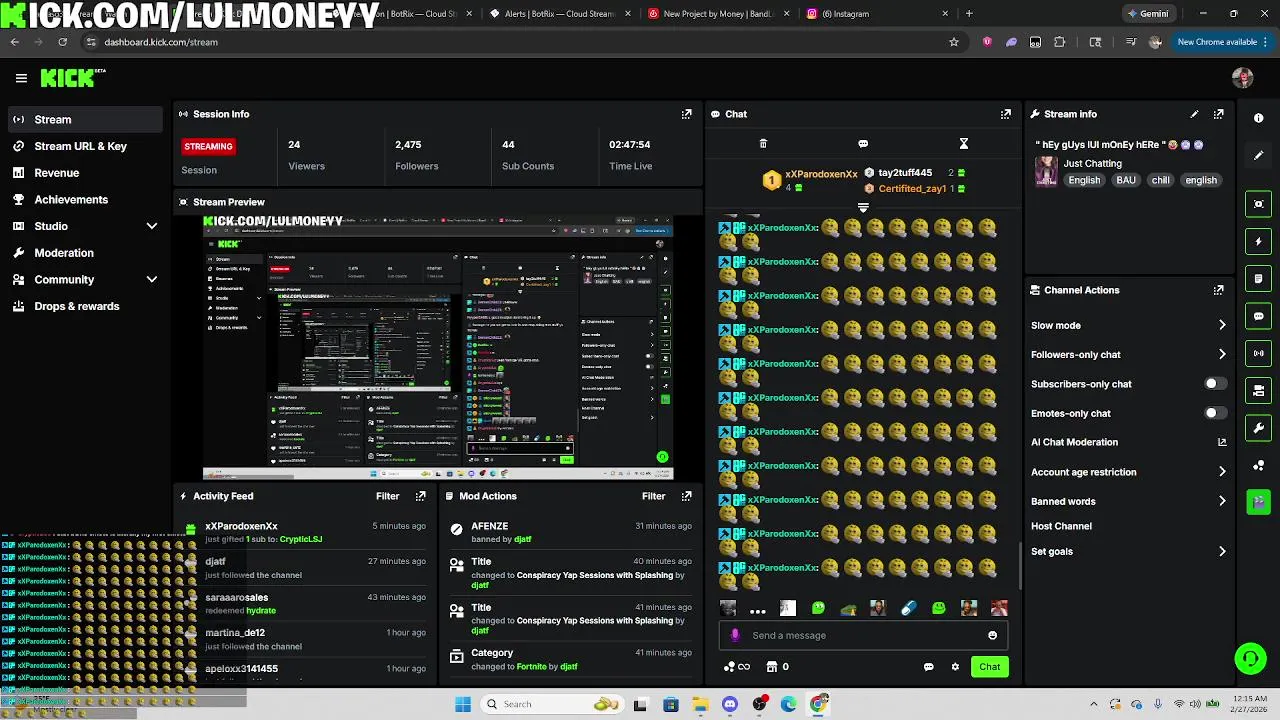
Task: Expand Account age restriction options
Action: pyautogui.click(x=1221, y=472)
